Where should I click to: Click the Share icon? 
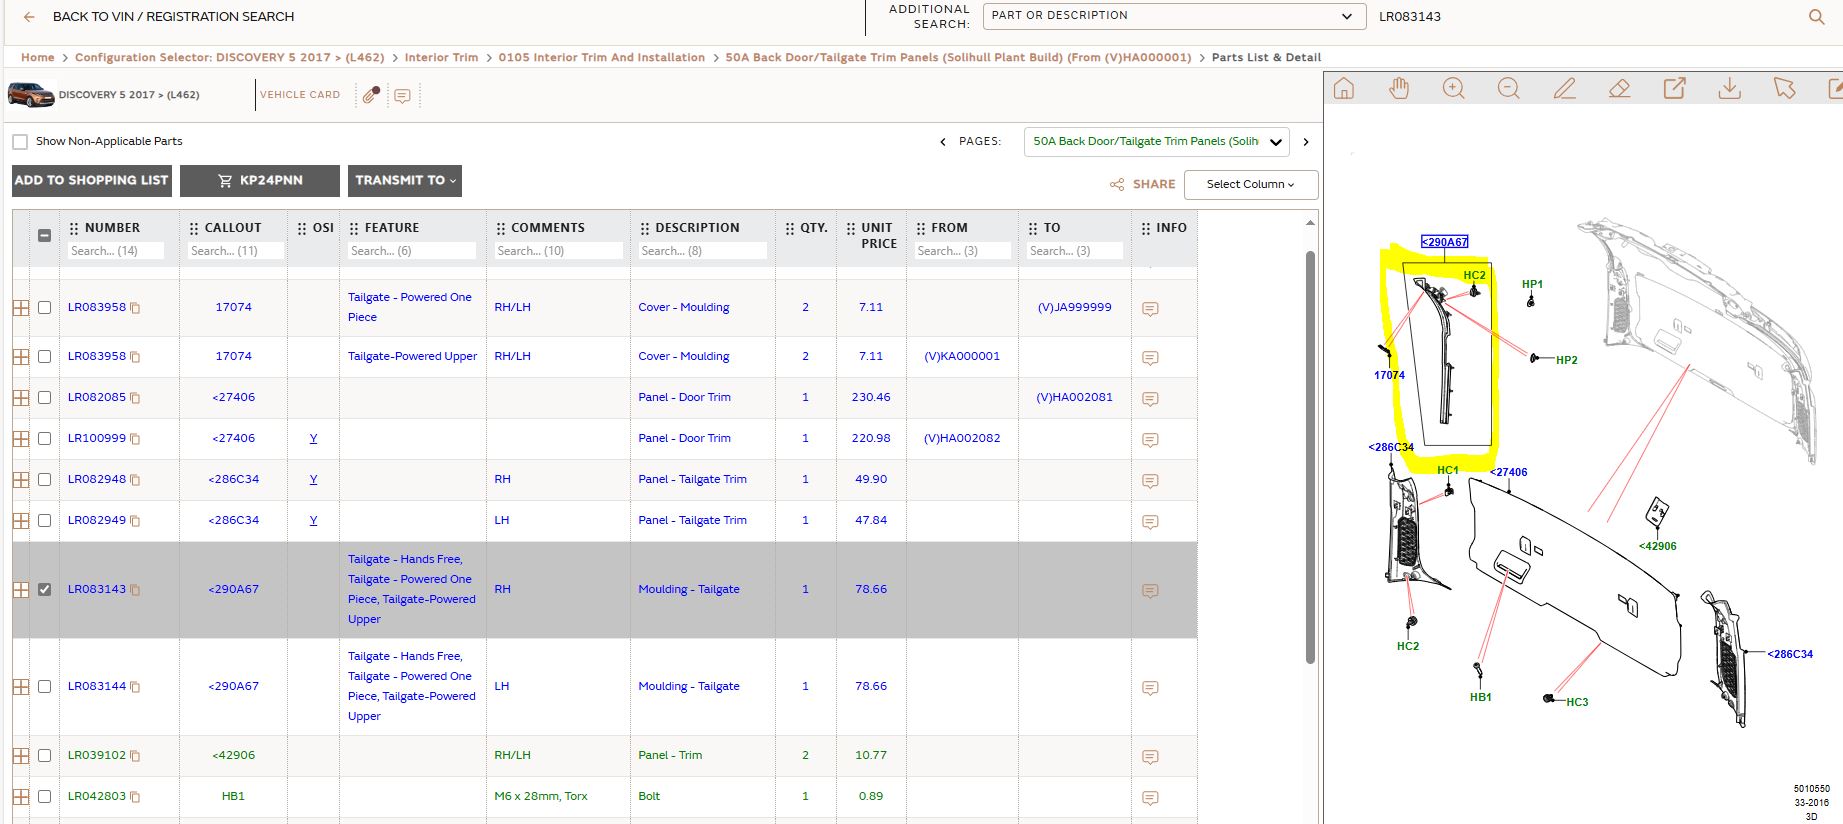point(1117,184)
